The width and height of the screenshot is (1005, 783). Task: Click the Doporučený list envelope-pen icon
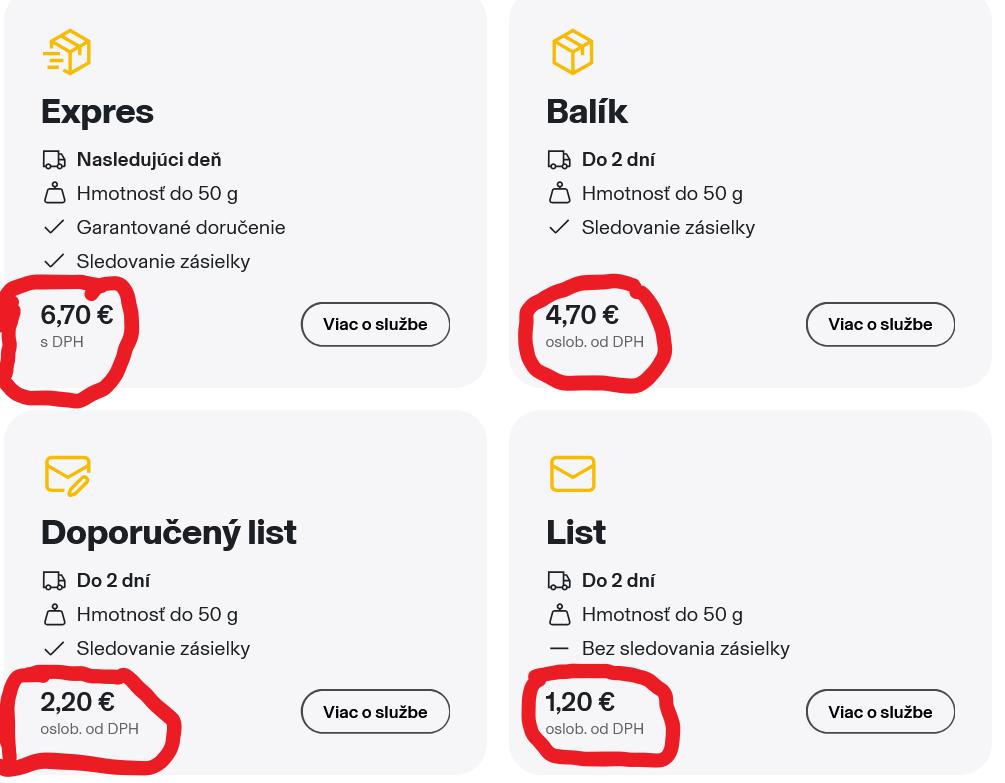(x=67, y=475)
